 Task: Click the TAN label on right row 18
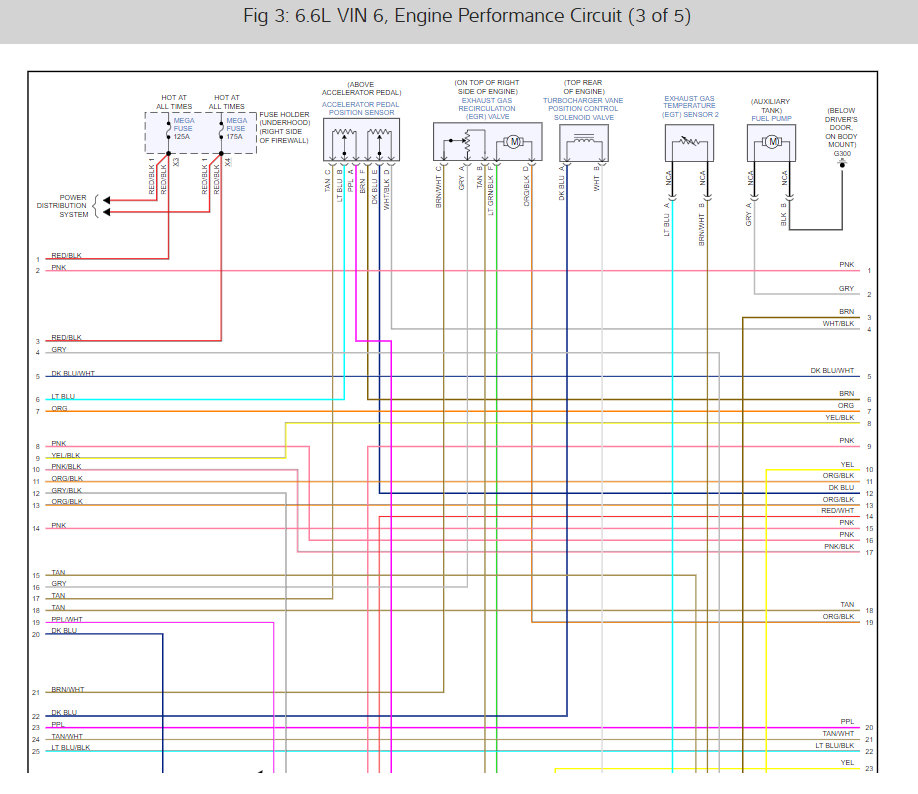pos(847,604)
